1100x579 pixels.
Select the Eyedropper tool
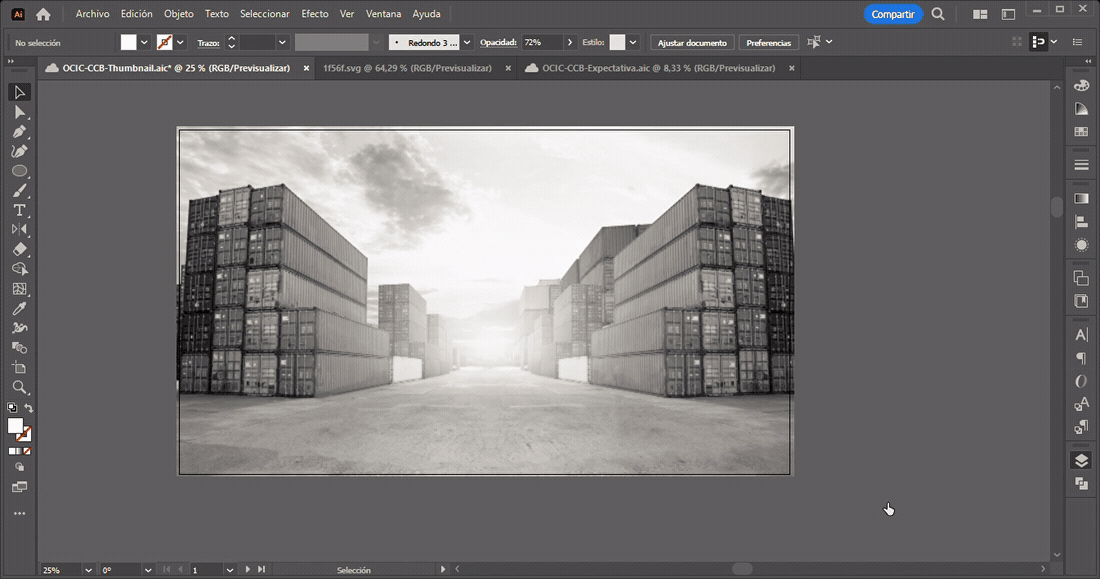pos(19,308)
